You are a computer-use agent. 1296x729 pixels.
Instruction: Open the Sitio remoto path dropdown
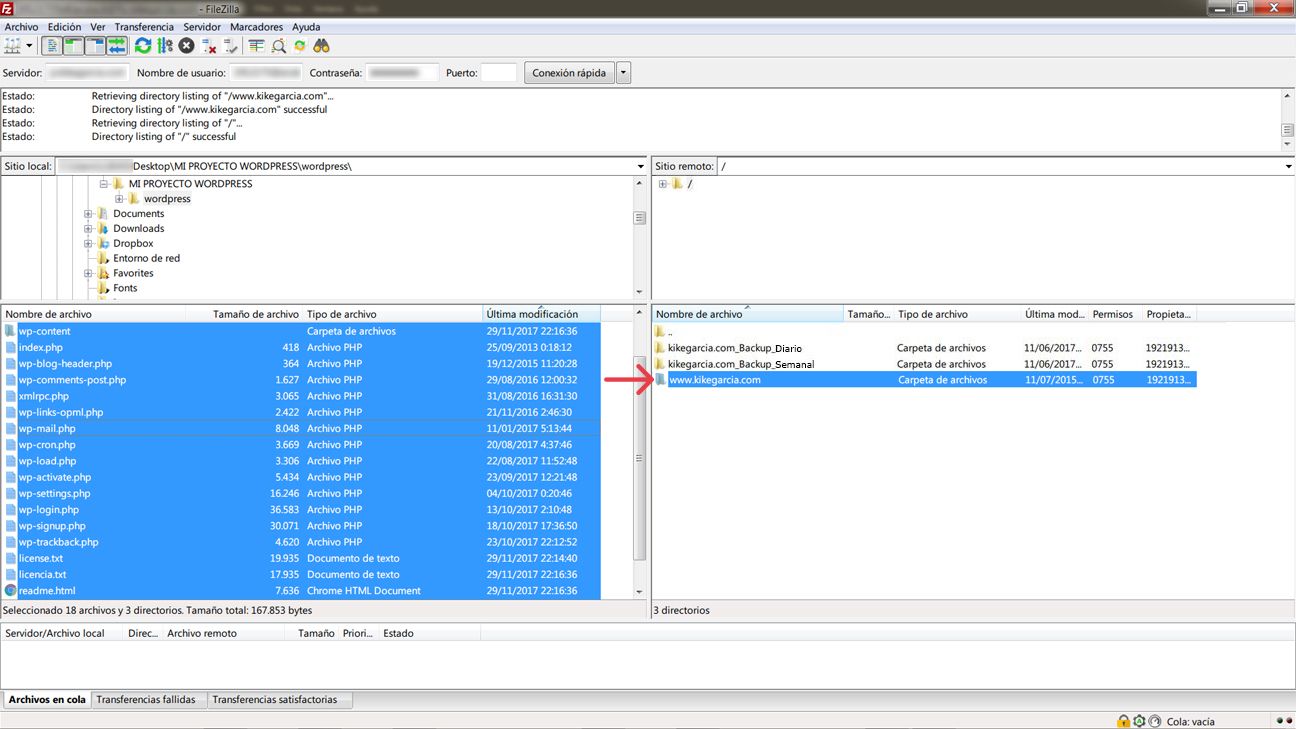pos(1288,166)
